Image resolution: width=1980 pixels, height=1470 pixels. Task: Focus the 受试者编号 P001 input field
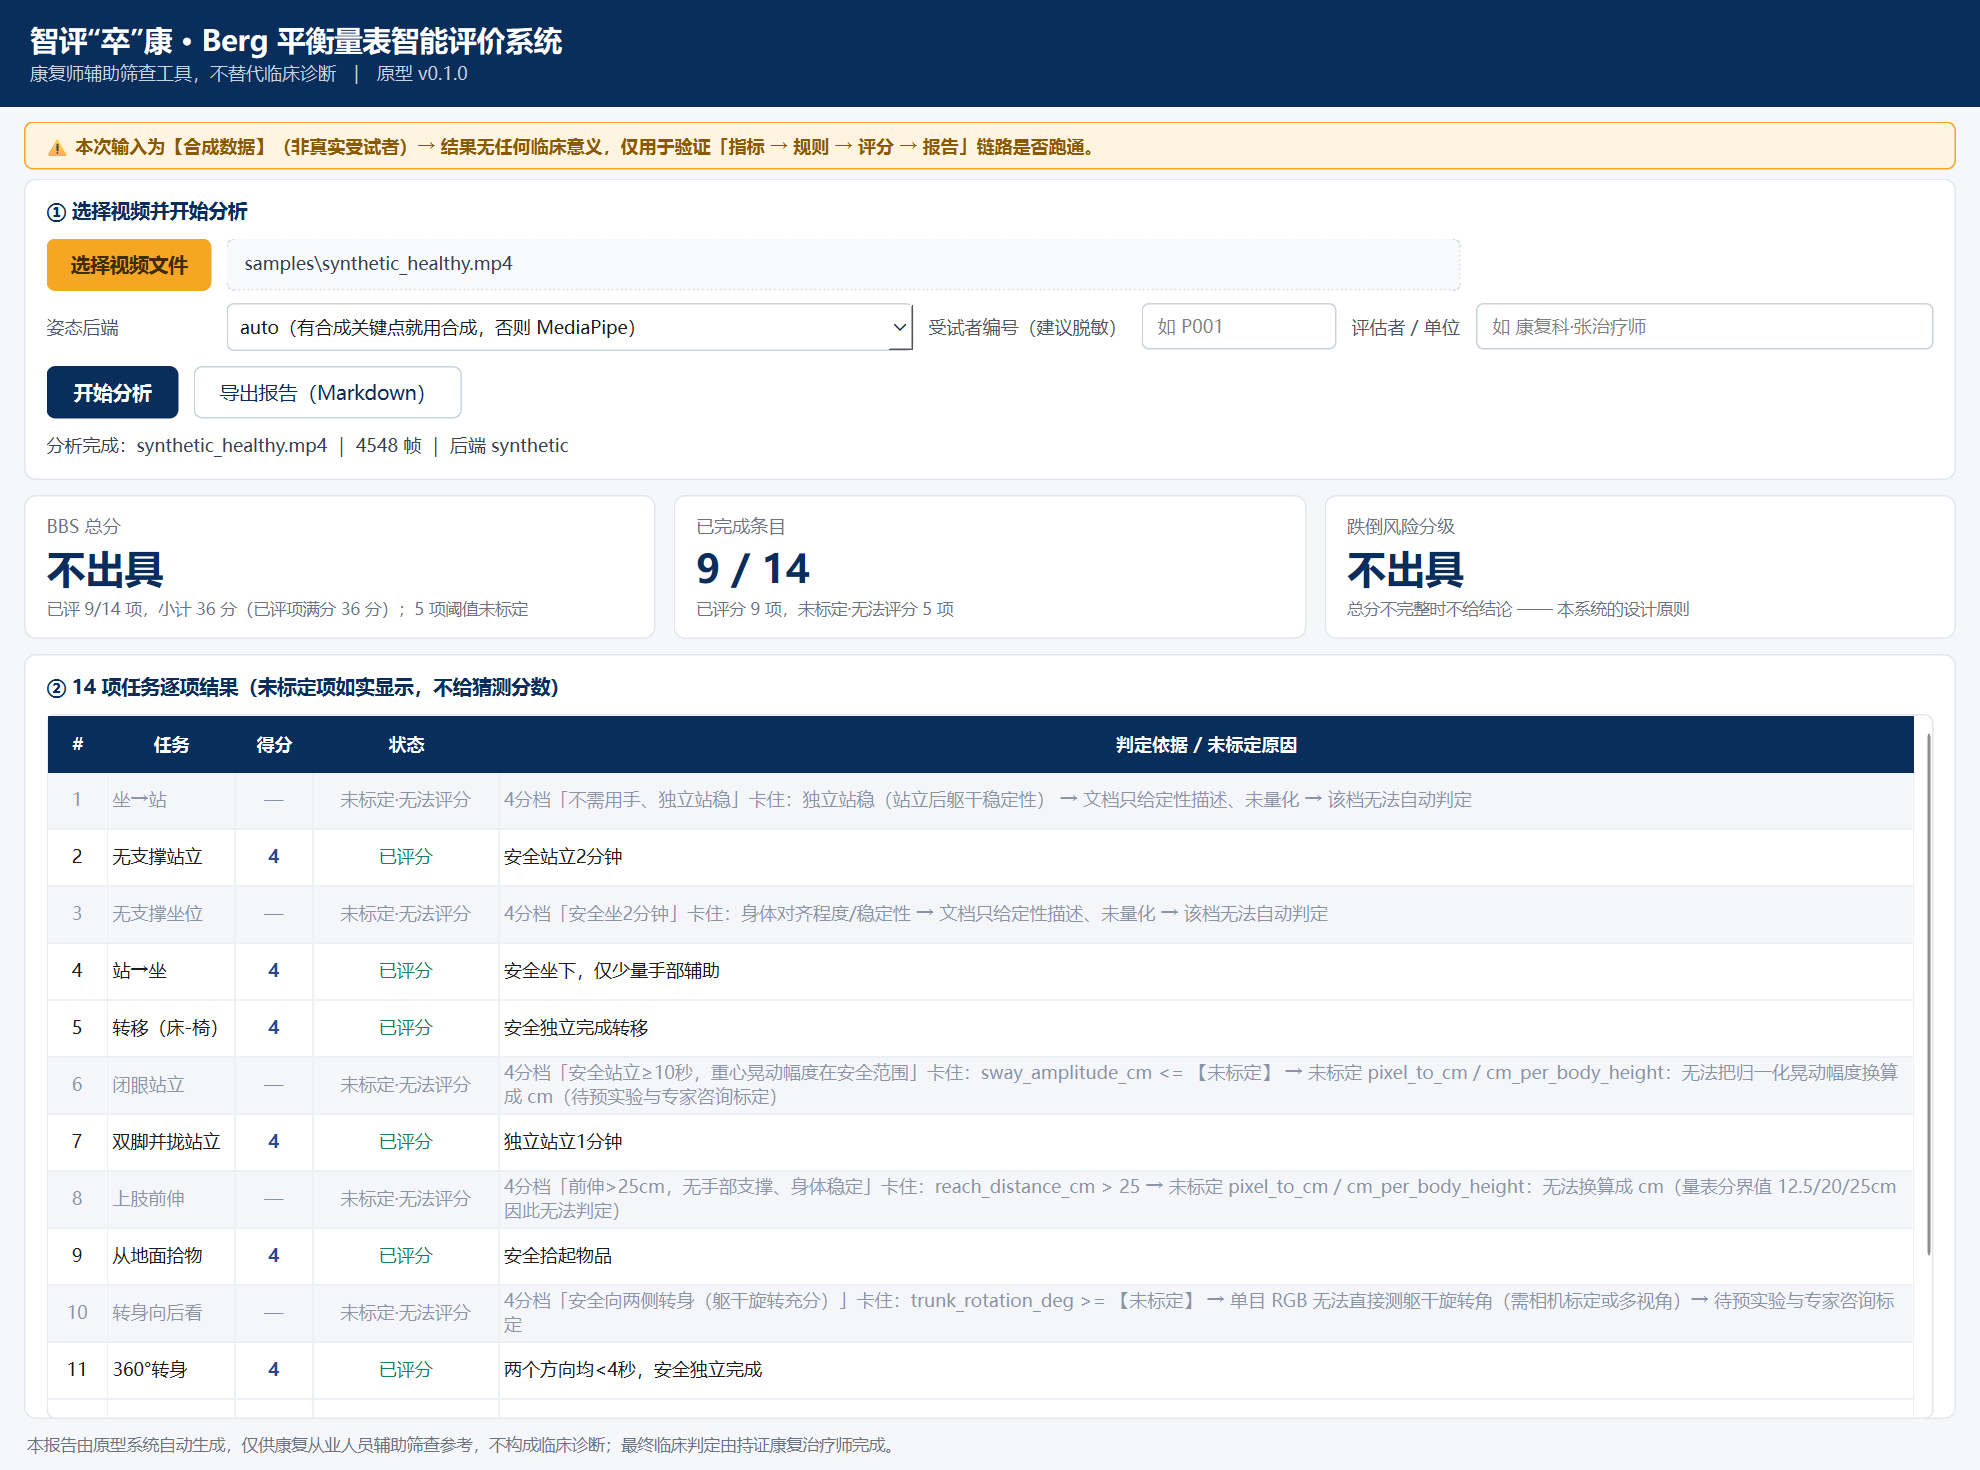(1239, 326)
